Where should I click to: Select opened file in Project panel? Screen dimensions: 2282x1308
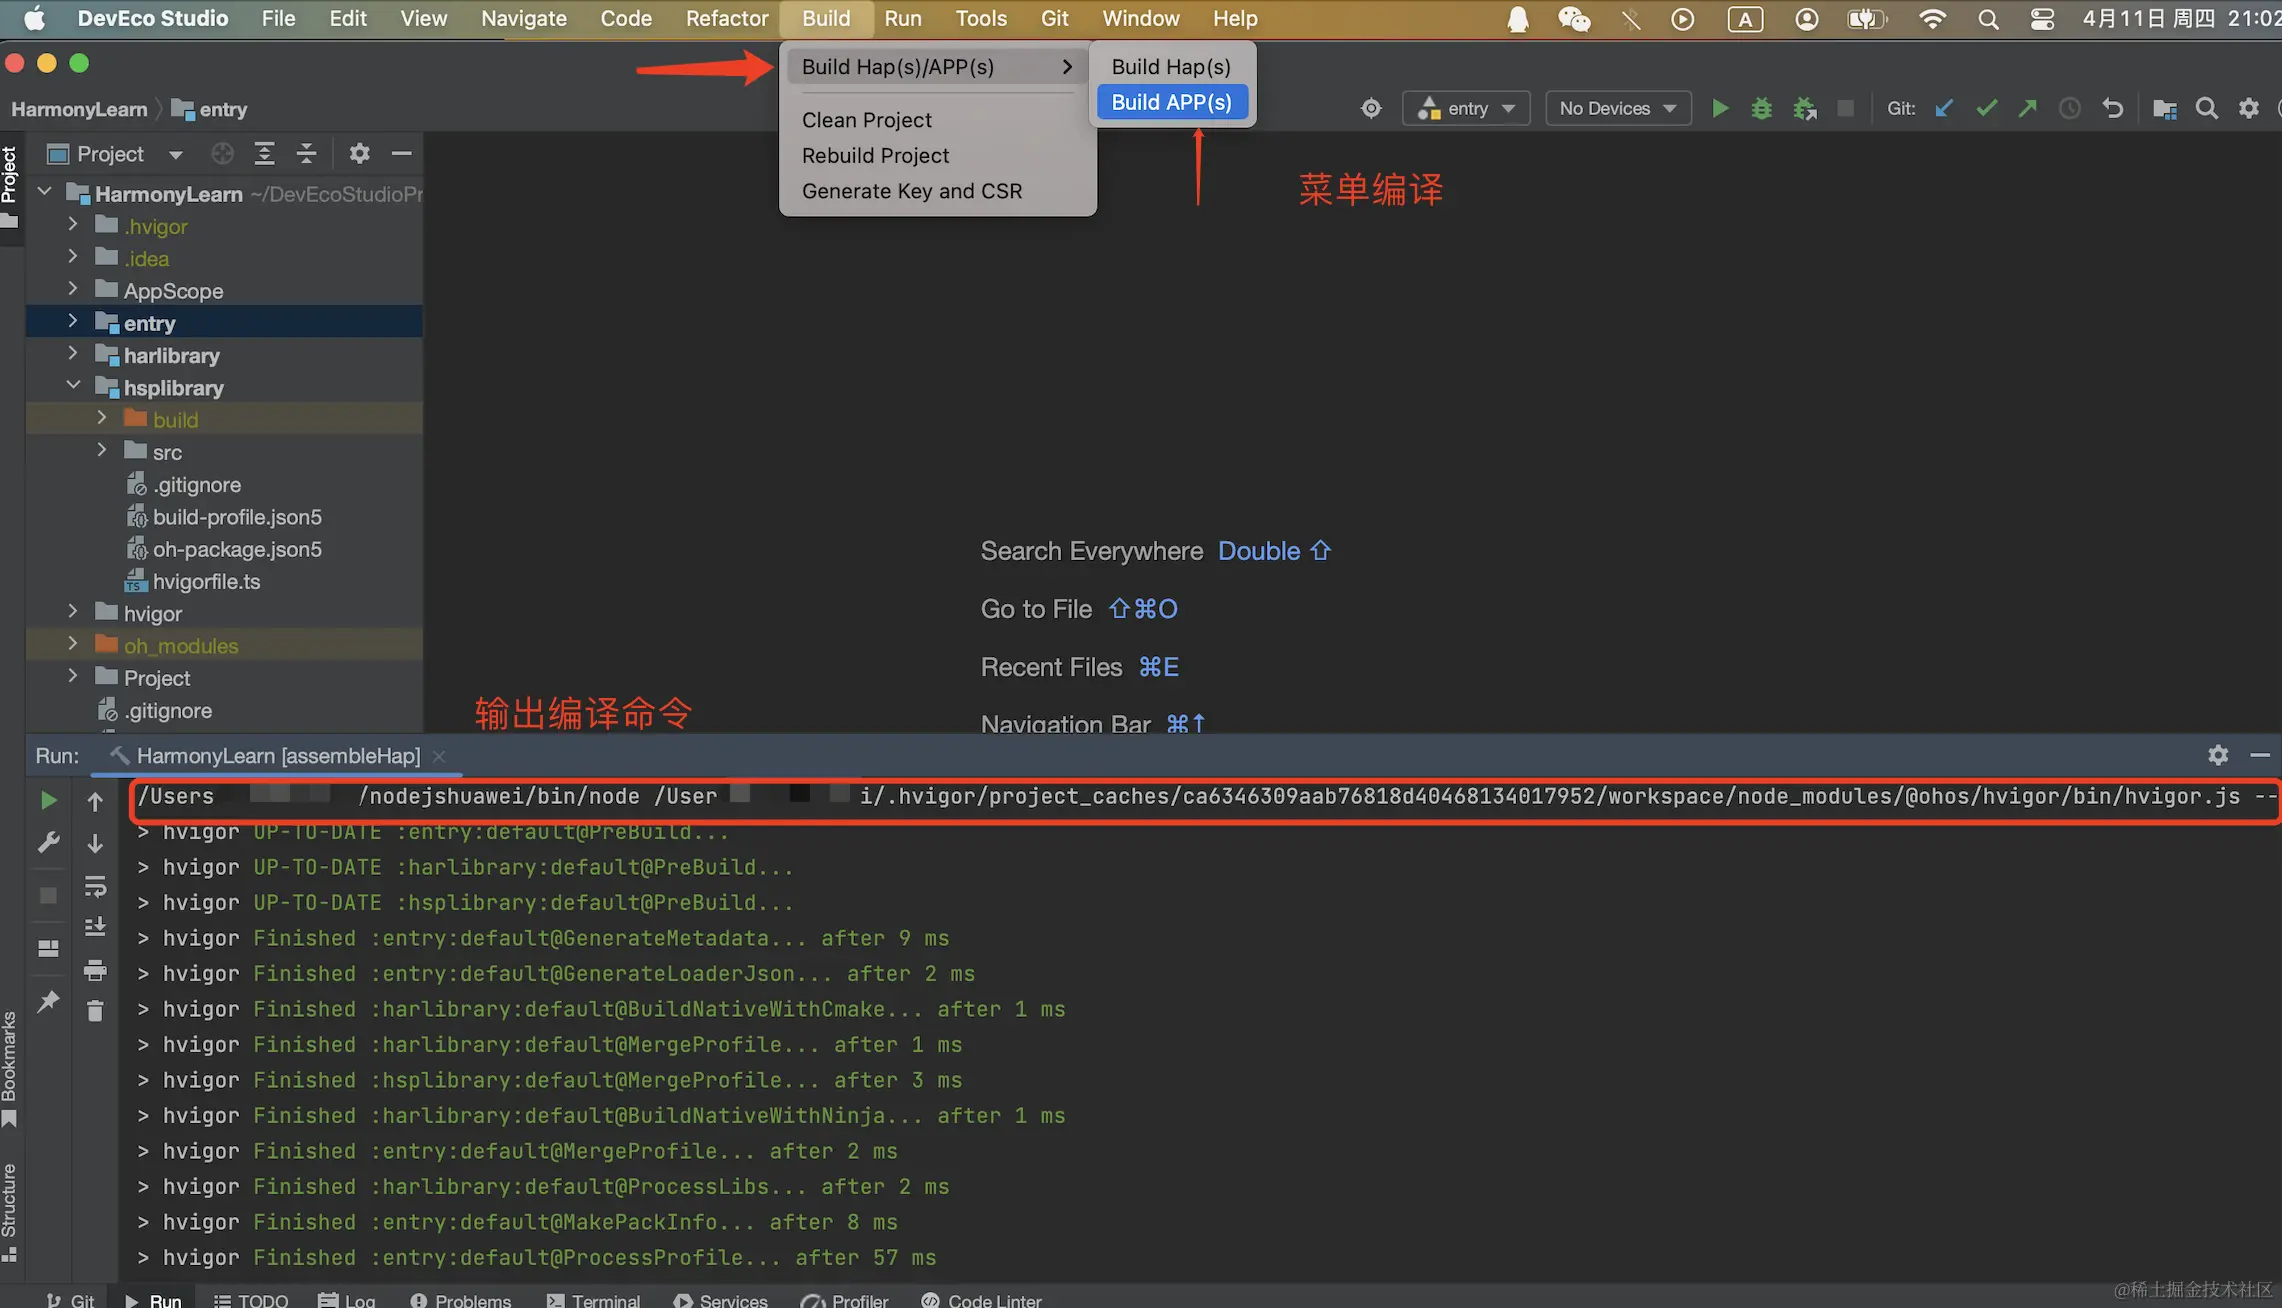click(x=222, y=153)
